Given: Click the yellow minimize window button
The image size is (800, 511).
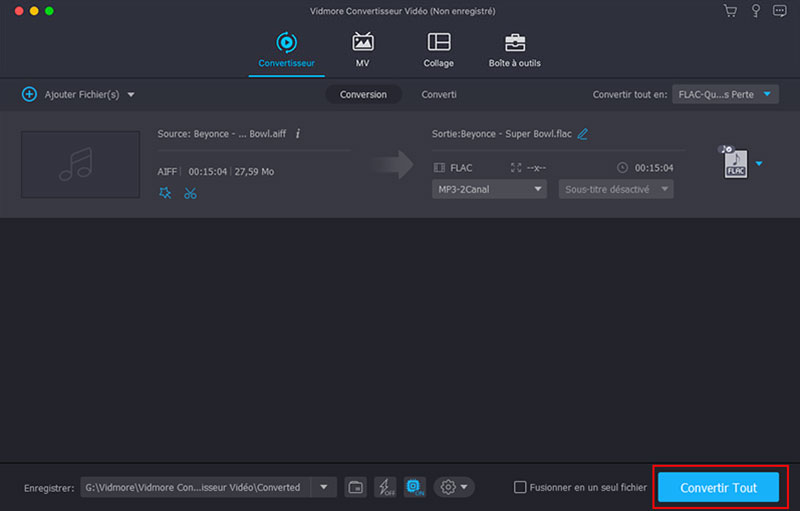Looking at the screenshot, I should coord(34,11).
